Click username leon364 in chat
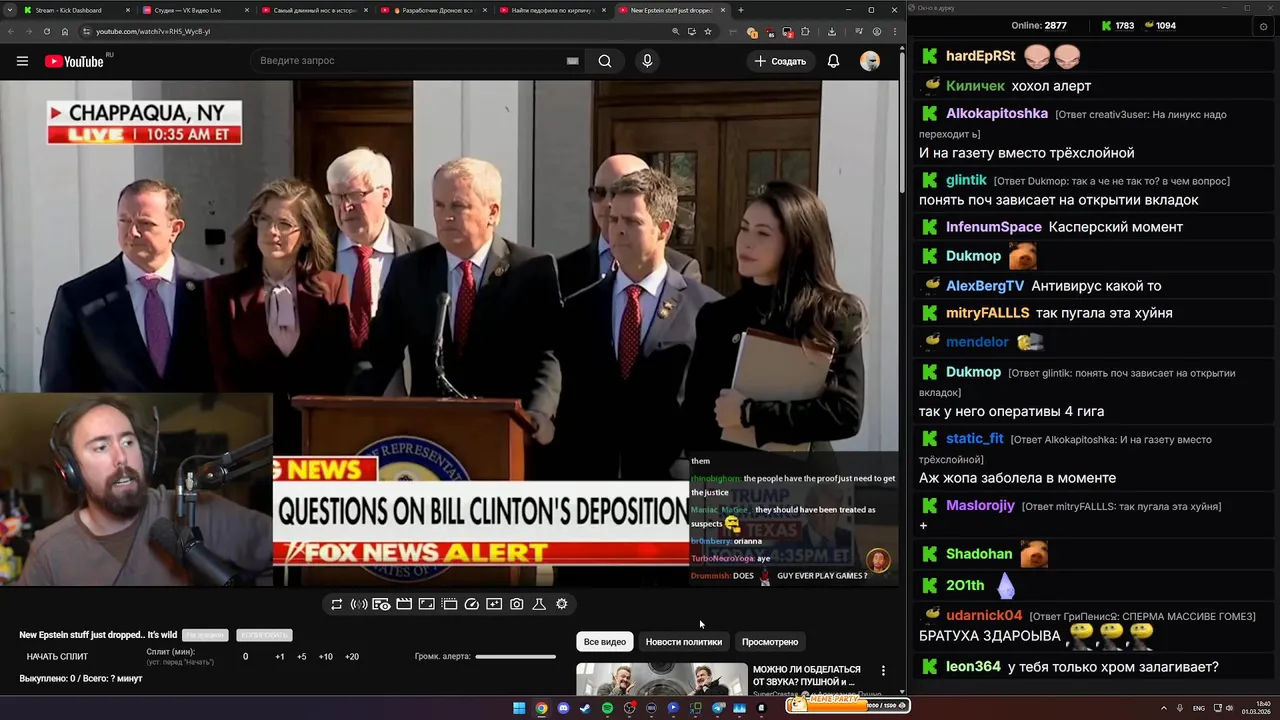 point(973,667)
